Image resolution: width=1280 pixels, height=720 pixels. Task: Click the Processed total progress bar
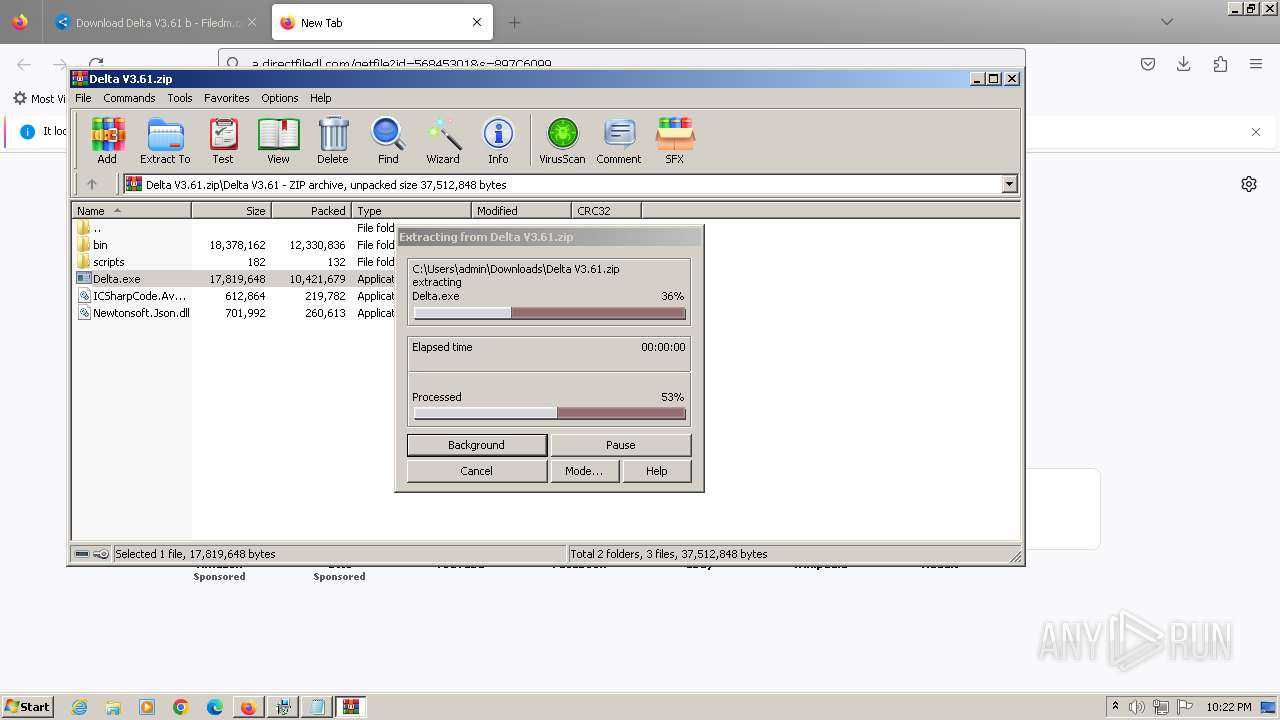tap(549, 413)
